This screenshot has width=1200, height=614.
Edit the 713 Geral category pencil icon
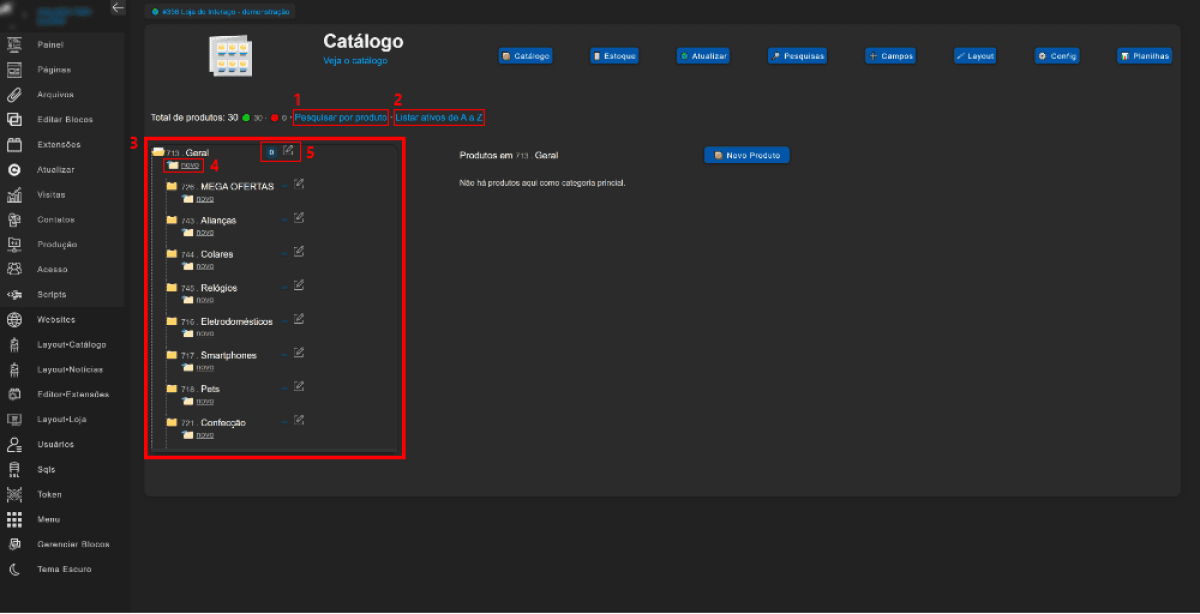288,151
